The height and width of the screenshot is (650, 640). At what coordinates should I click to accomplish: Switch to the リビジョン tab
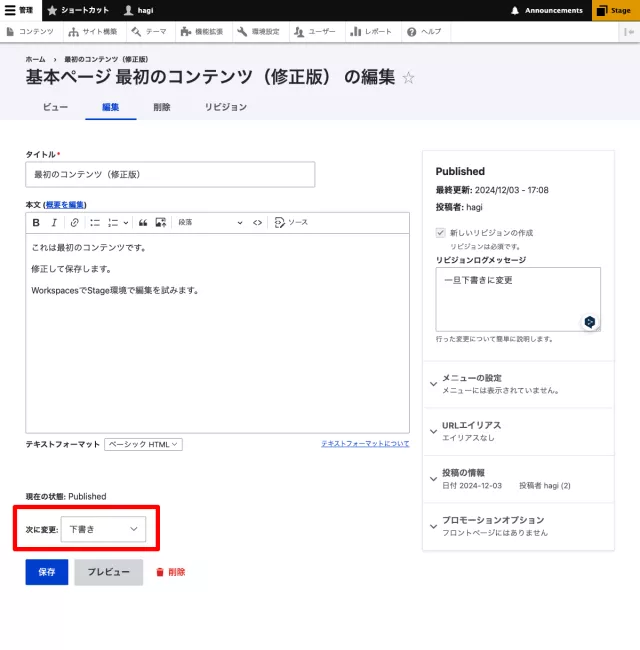coord(225,107)
